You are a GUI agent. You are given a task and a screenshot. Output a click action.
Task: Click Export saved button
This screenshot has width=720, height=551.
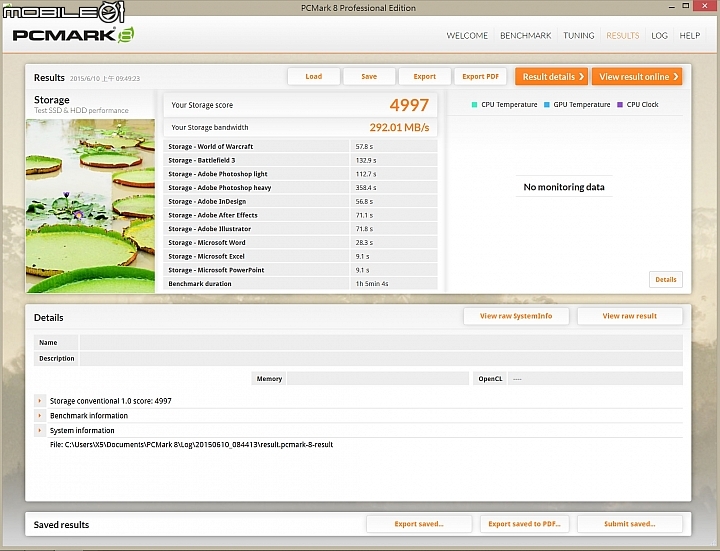[419, 524]
